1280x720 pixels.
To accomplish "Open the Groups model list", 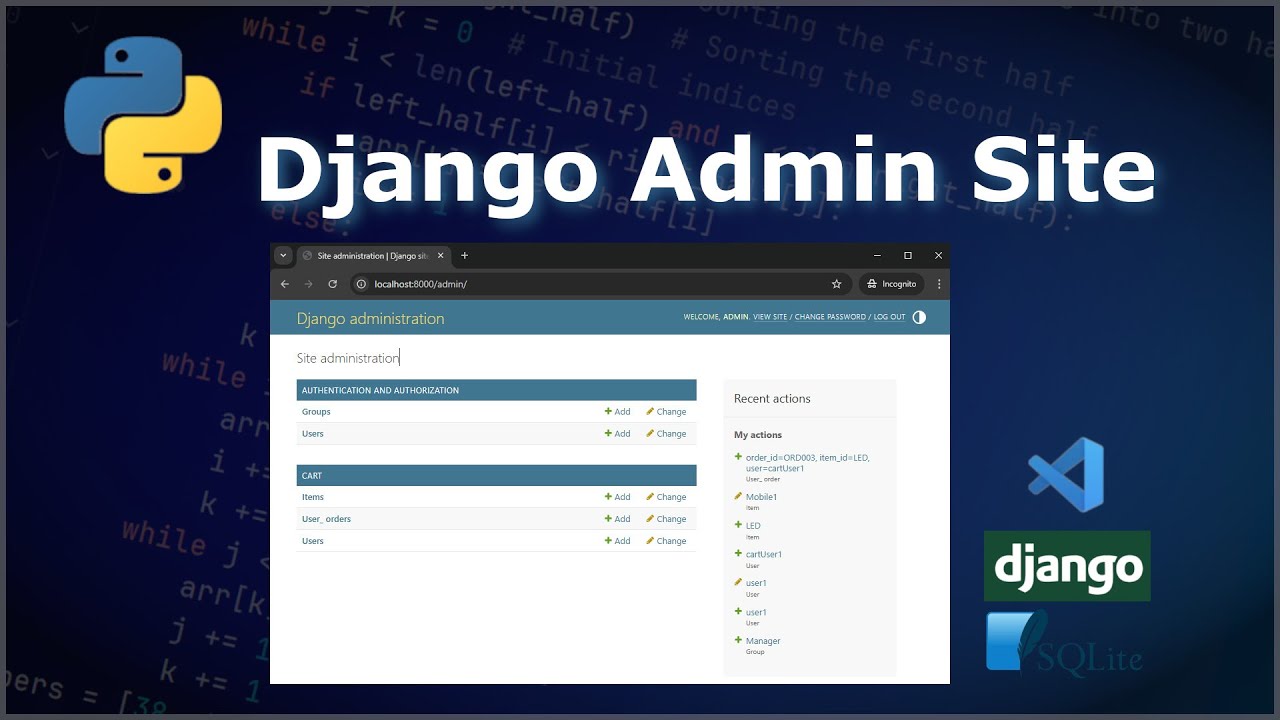I will point(316,412).
